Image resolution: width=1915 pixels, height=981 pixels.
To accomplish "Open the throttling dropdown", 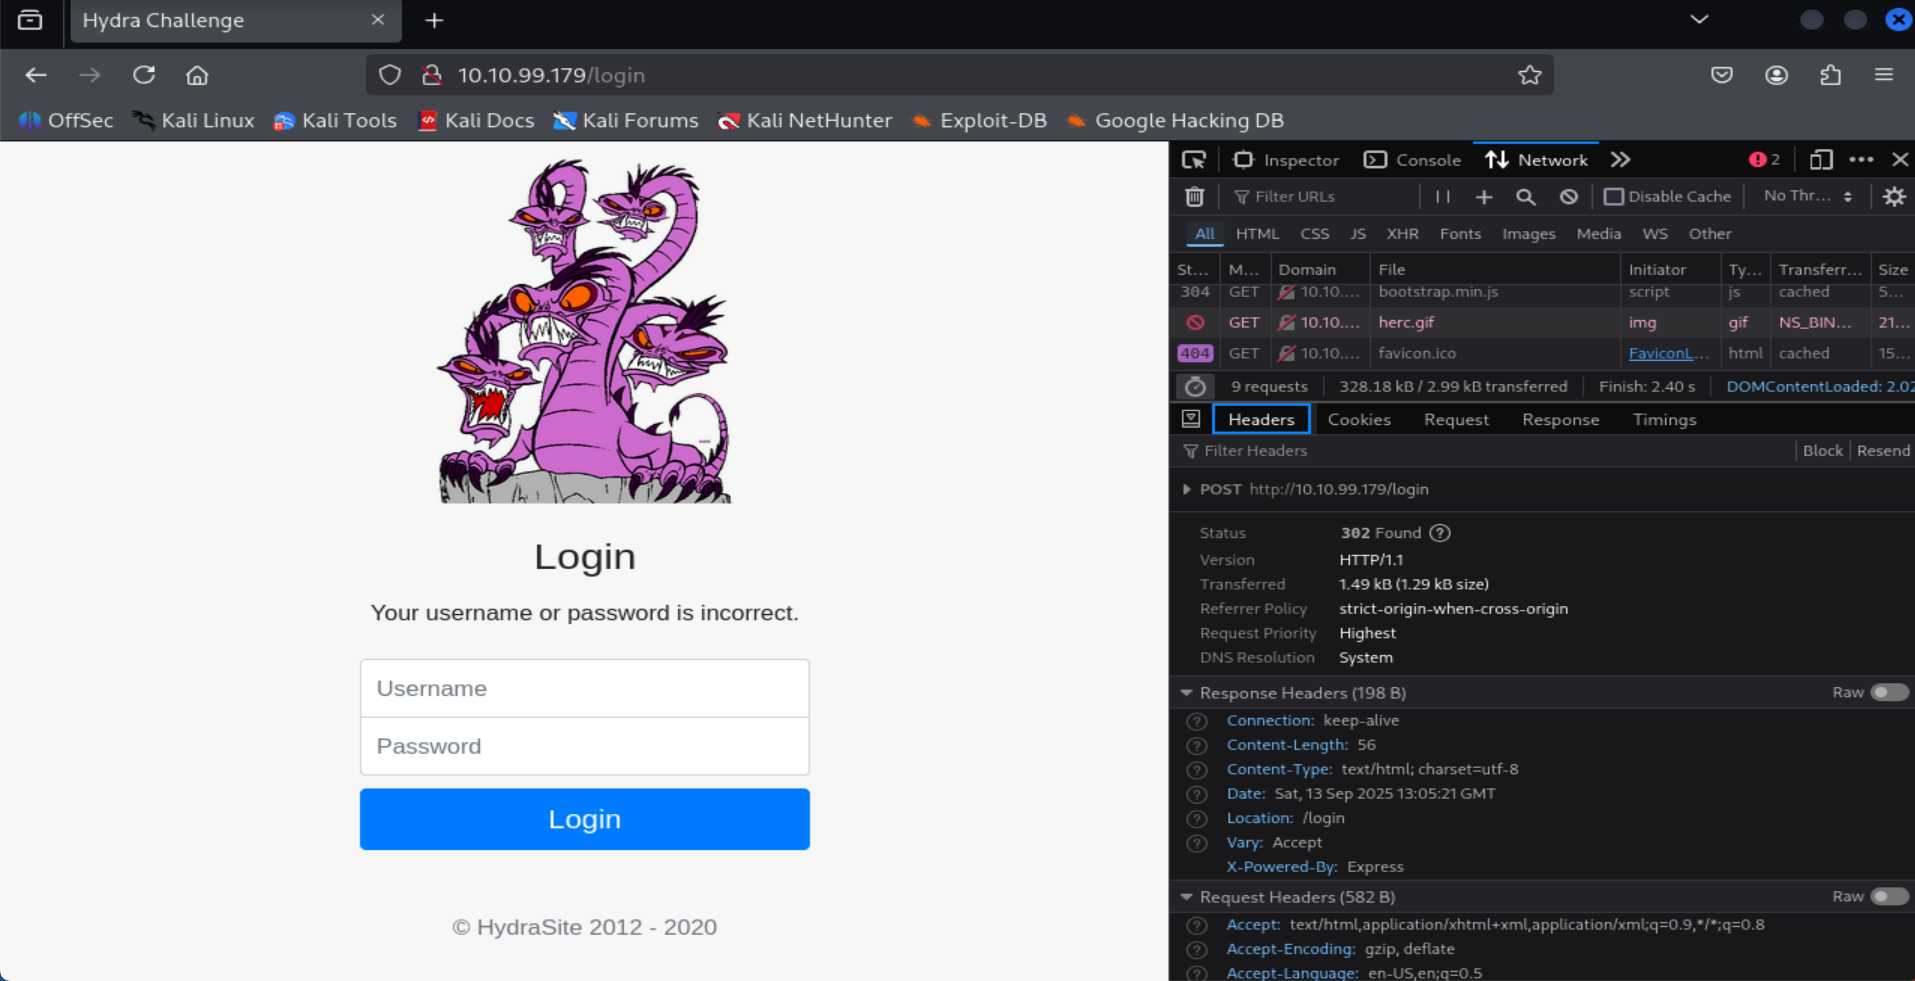I will tap(1808, 197).
